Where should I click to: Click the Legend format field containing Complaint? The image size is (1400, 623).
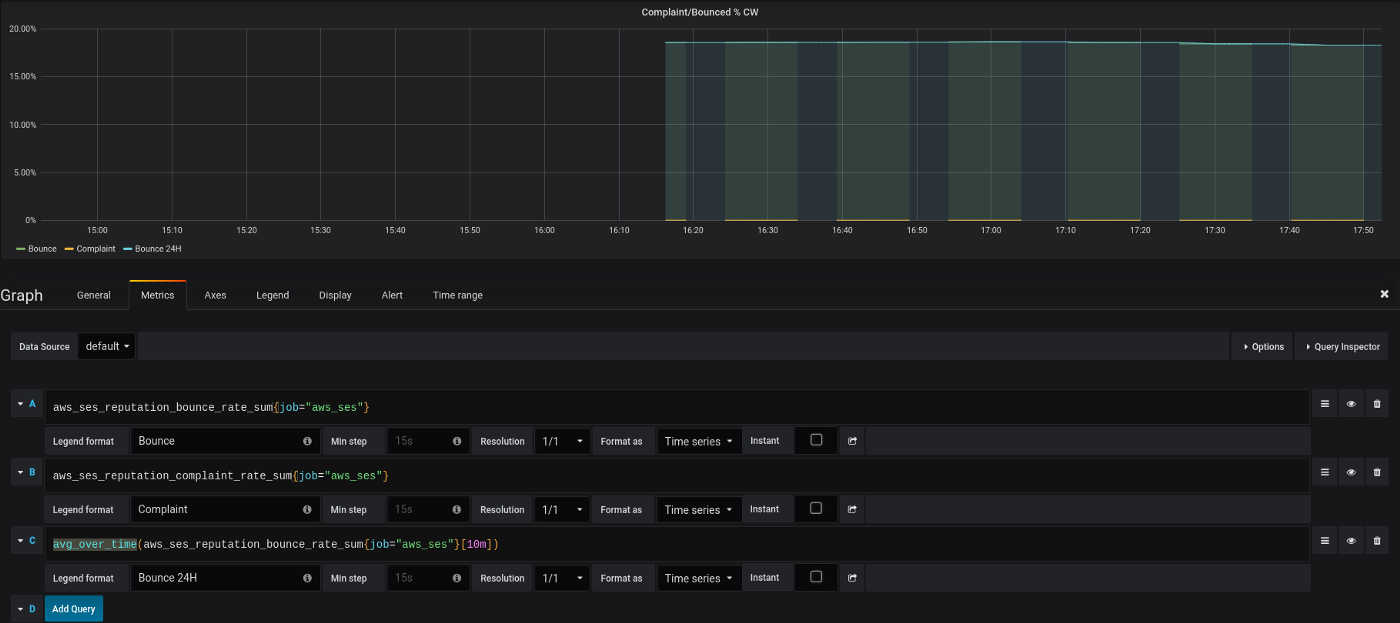[x=215, y=510]
